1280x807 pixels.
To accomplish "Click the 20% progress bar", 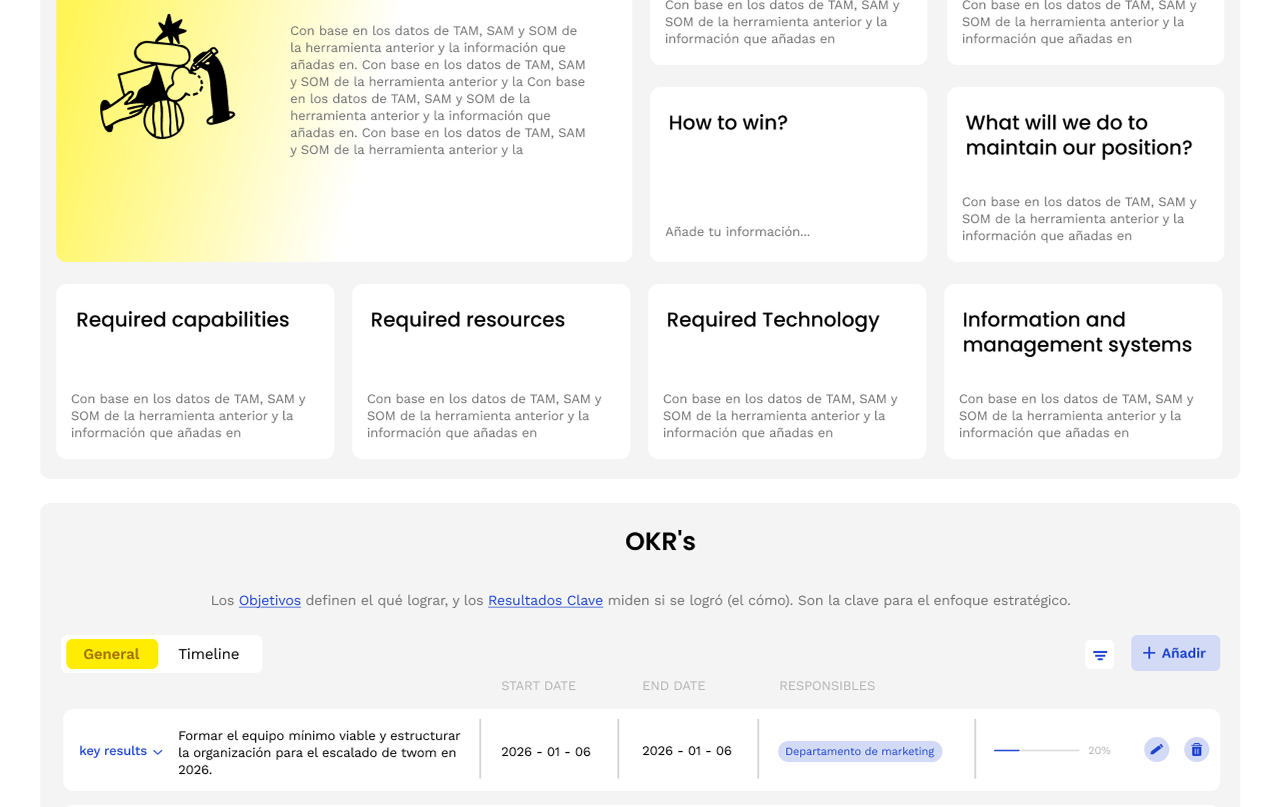I will coord(1036,750).
